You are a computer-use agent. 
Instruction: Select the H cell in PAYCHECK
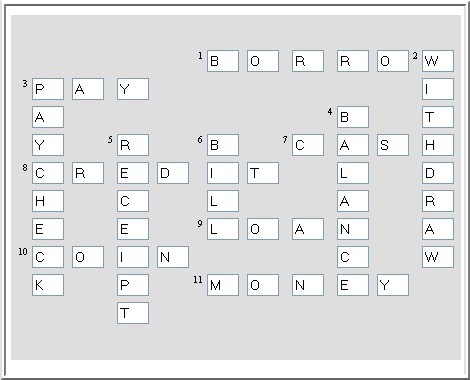48,201
